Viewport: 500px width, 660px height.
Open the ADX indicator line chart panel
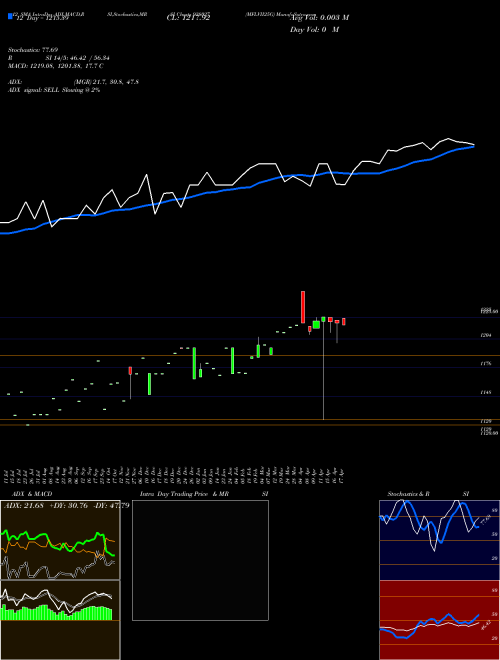tap(60, 540)
